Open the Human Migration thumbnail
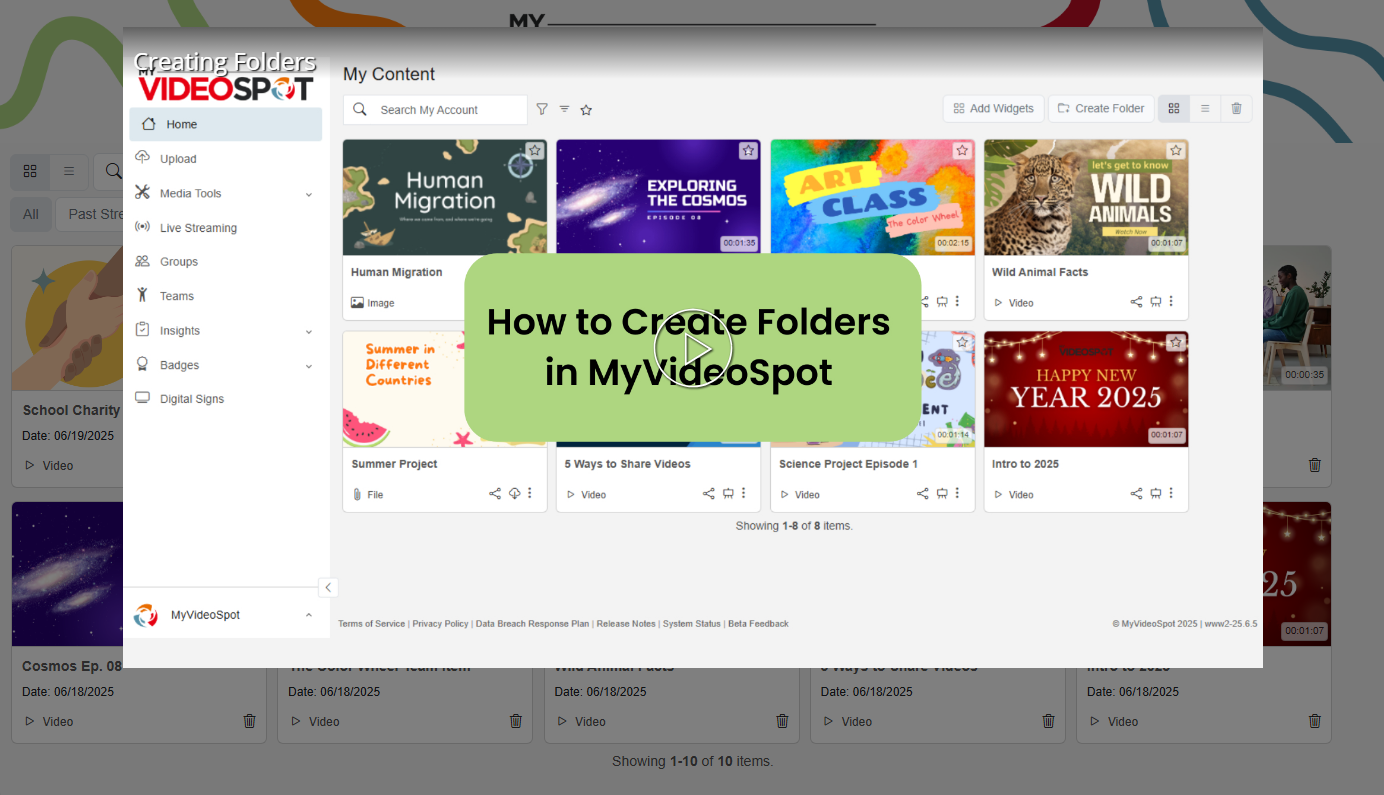The height and width of the screenshot is (795, 1384). 445,197
